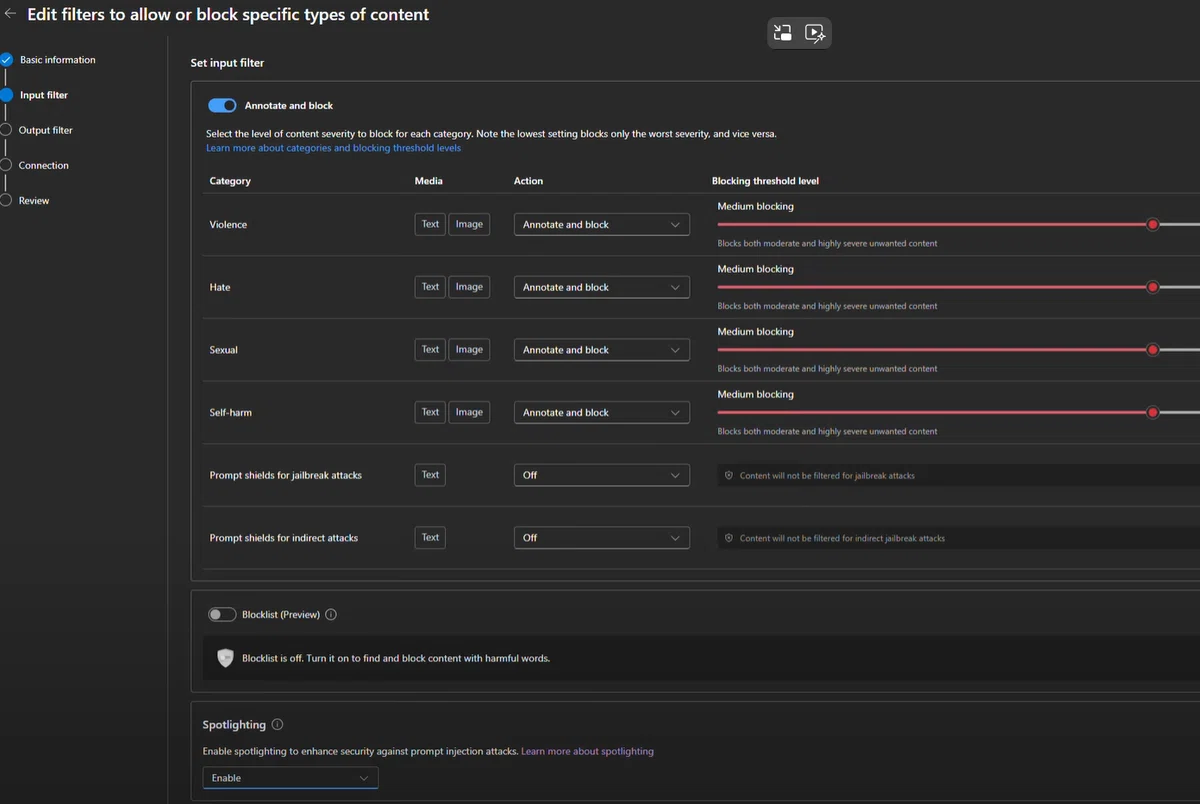This screenshot has height=804, width=1200.
Task: Click the Set input filter heading
Action: tap(227, 63)
